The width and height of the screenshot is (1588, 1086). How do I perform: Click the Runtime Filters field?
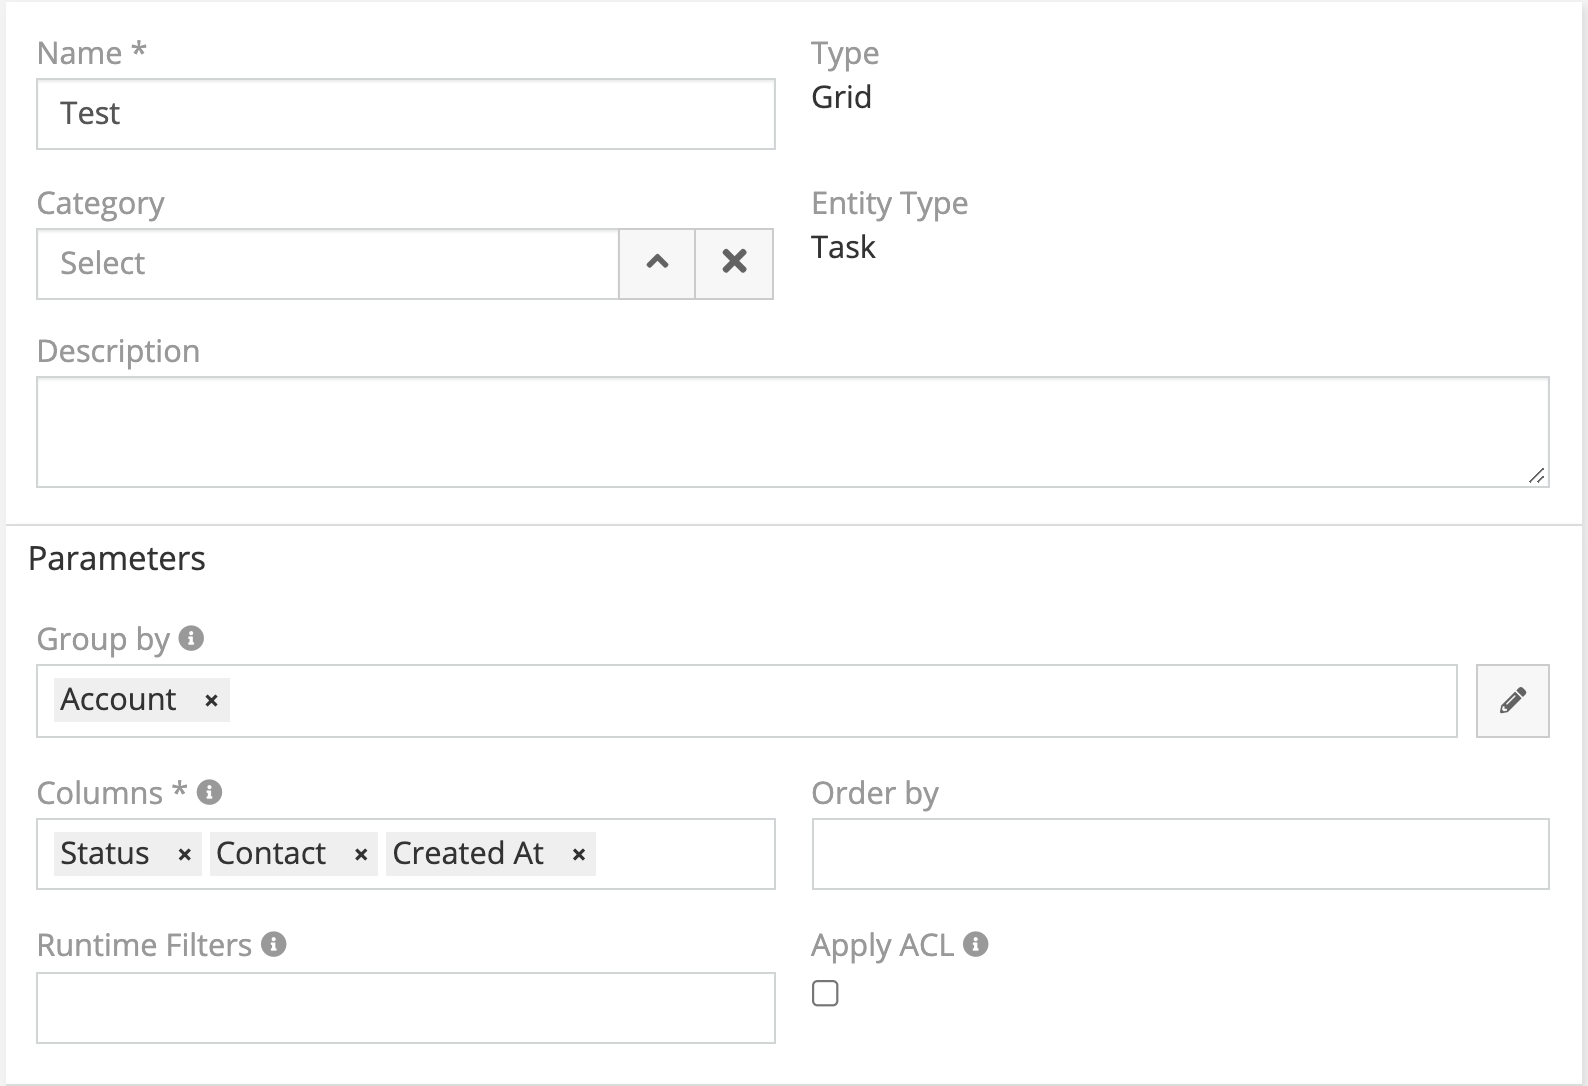pyautogui.click(x=405, y=1008)
